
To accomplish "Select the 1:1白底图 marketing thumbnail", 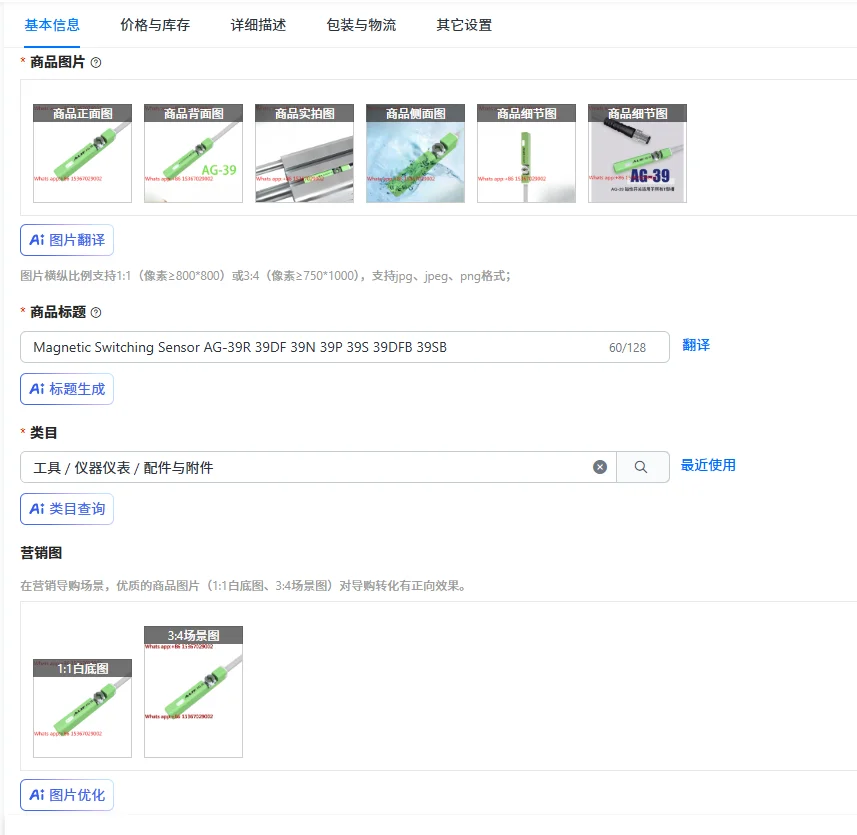I will click(83, 709).
